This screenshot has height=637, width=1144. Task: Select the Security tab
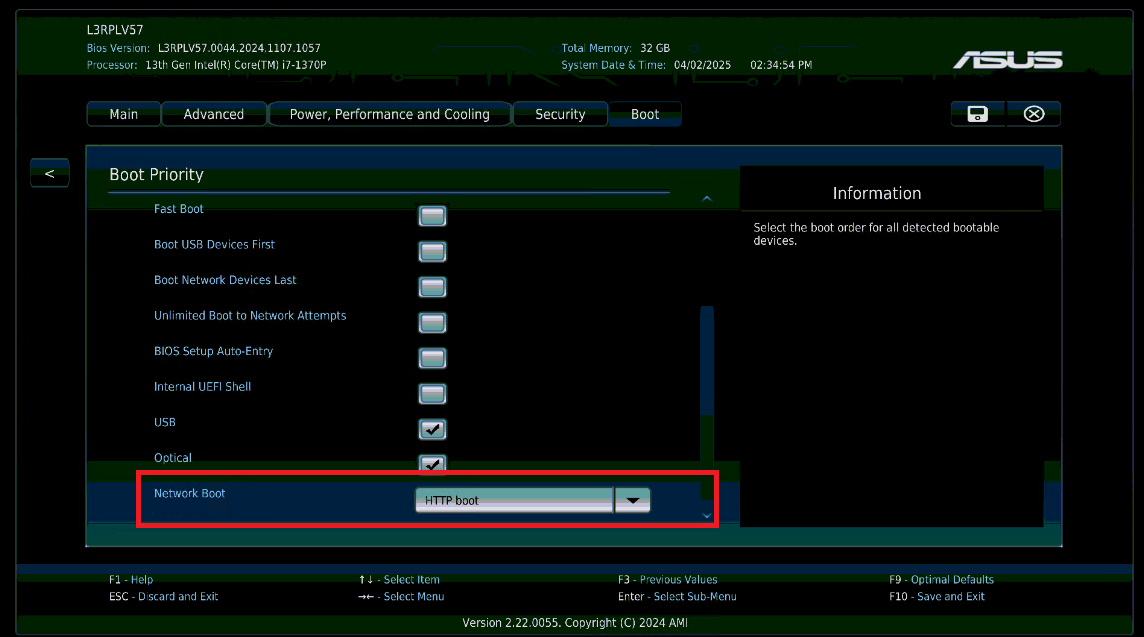pos(560,113)
